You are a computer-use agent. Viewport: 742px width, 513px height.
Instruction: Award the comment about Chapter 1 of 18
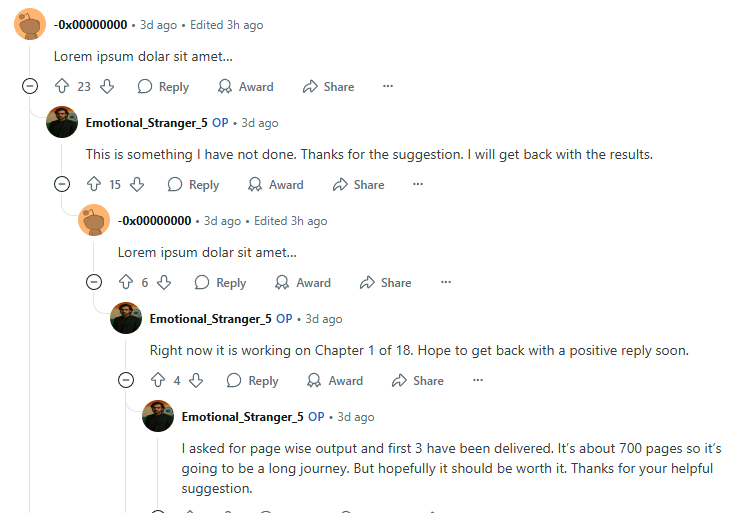click(x=334, y=381)
